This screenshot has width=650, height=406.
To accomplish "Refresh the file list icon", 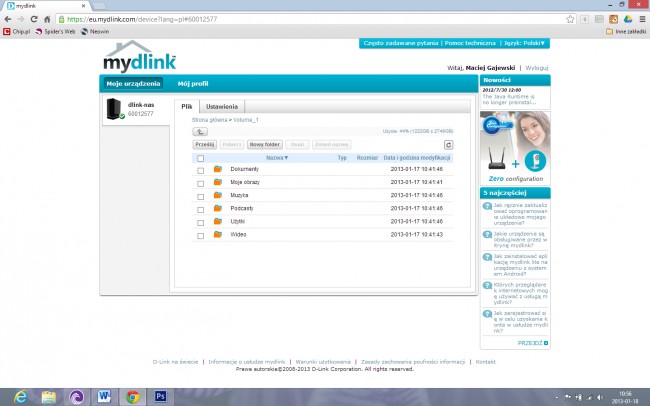I will point(448,145).
